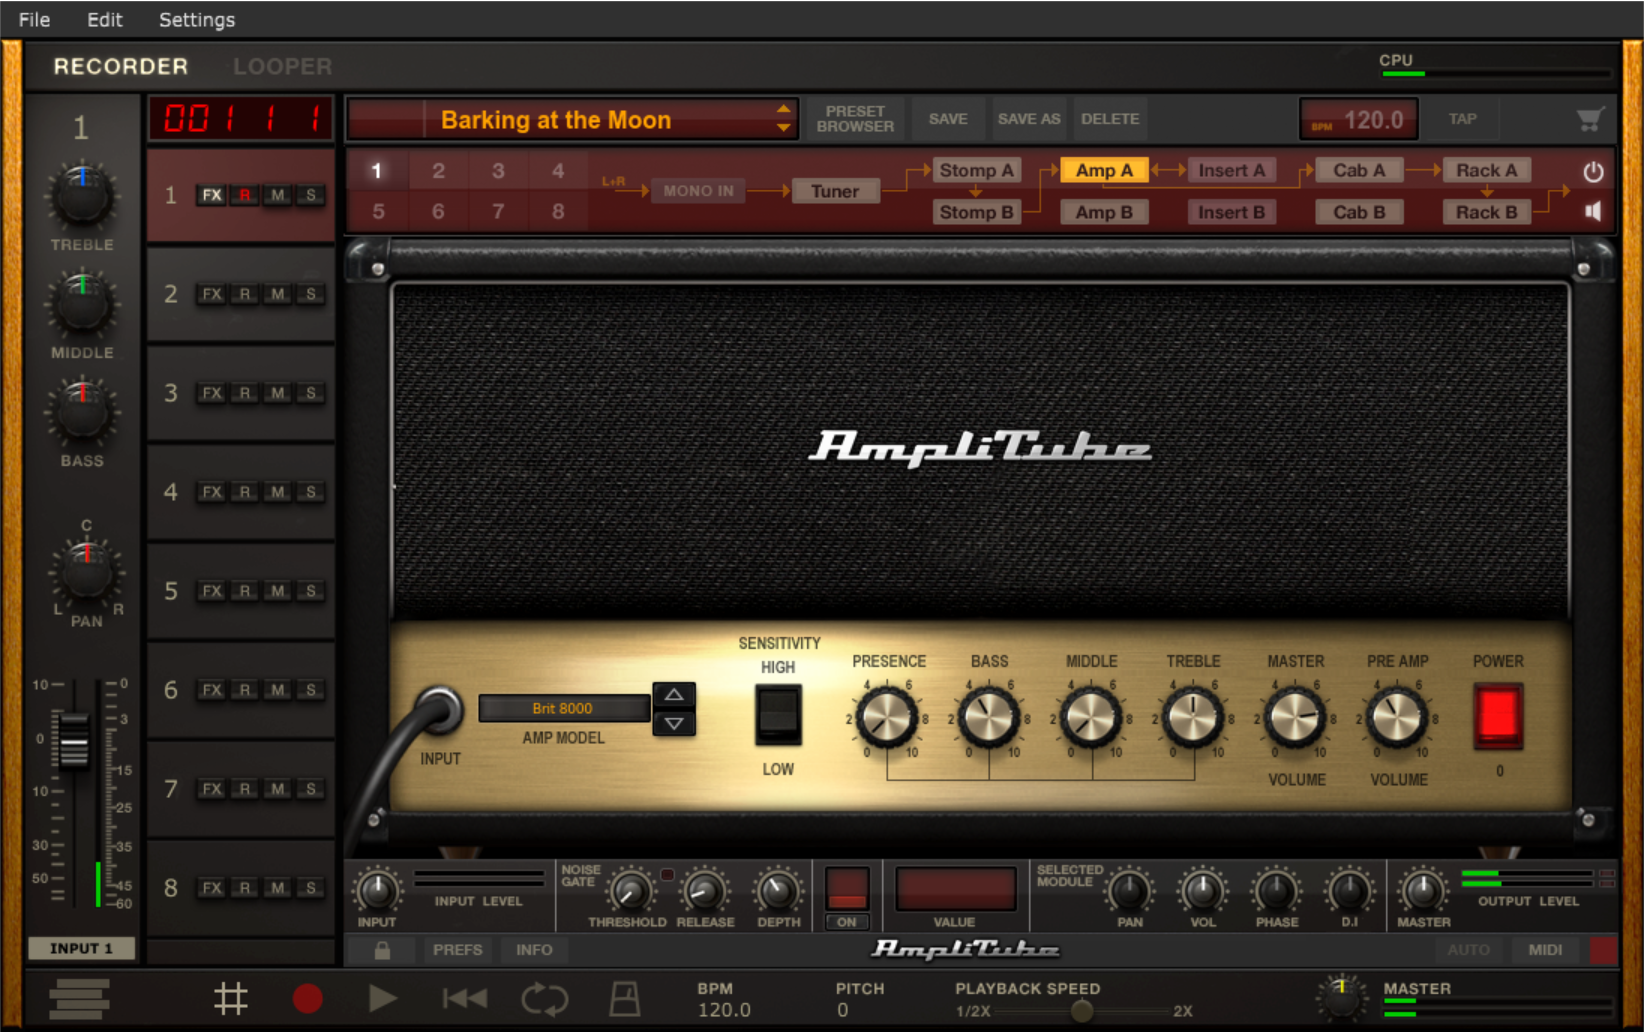The width and height of the screenshot is (1644, 1032).
Task: Click the 120.0 BPM tempo display
Action: point(1360,120)
